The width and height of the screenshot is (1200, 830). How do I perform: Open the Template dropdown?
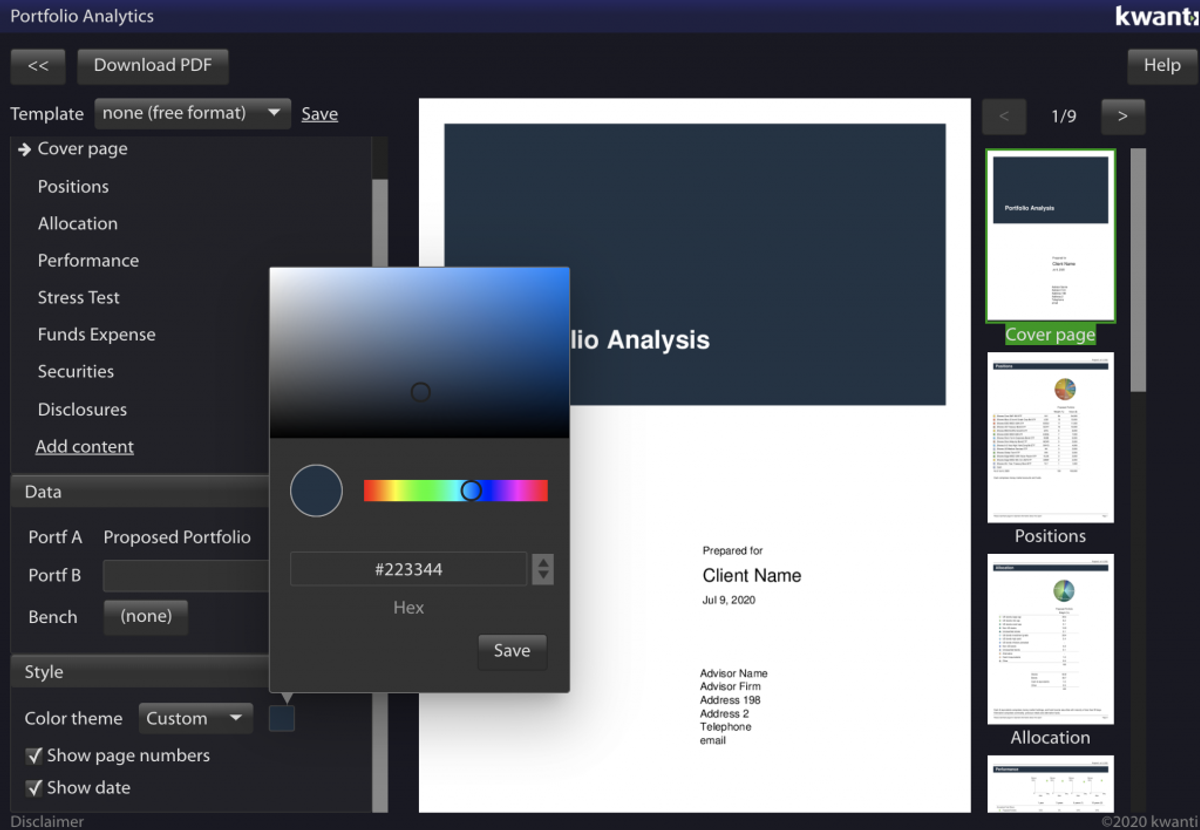pos(193,114)
